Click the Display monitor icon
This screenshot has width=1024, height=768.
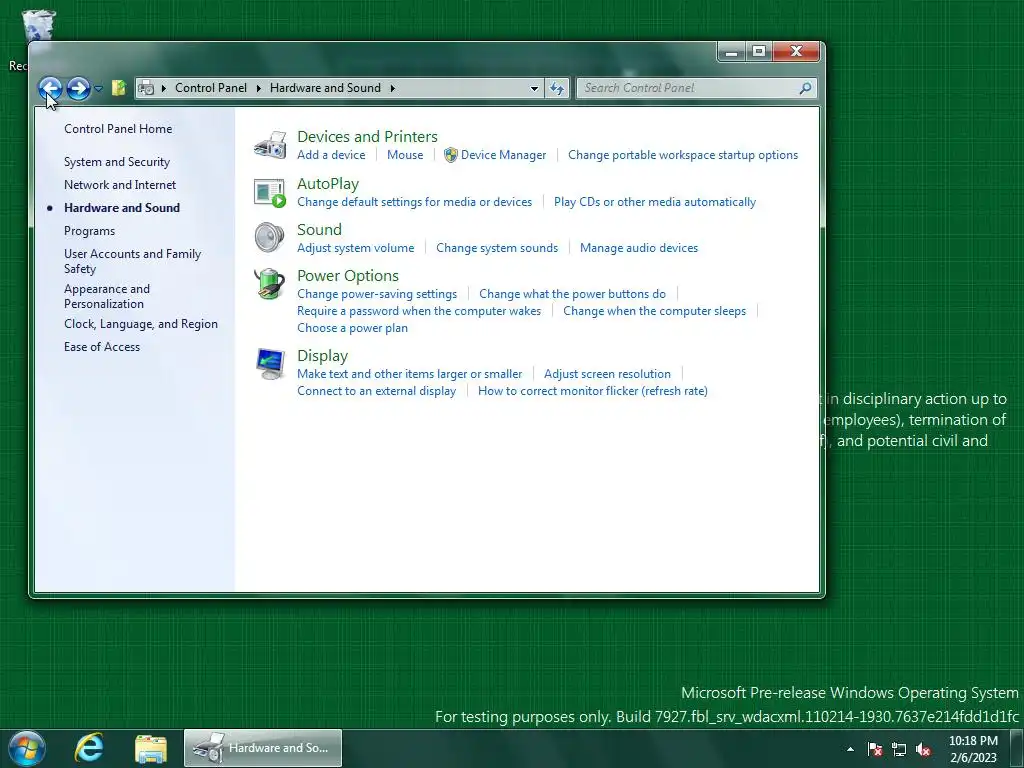[x=270, y=364]
